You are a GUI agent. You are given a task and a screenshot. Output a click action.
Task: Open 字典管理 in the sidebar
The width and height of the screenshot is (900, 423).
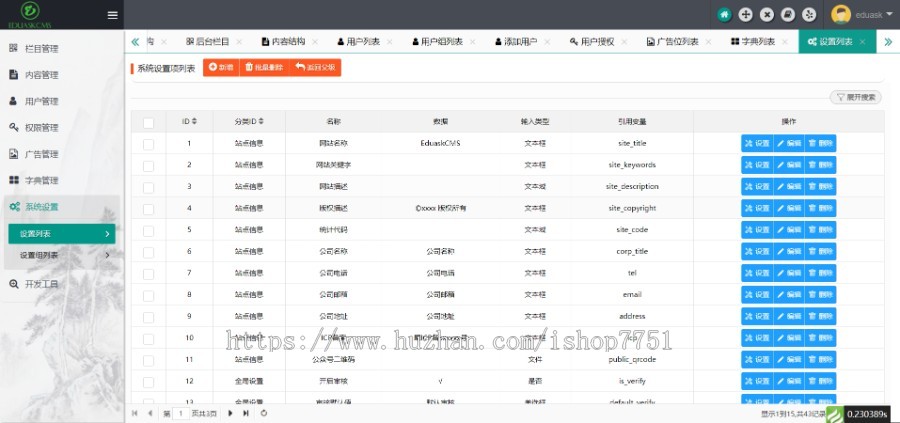point(41,181)
